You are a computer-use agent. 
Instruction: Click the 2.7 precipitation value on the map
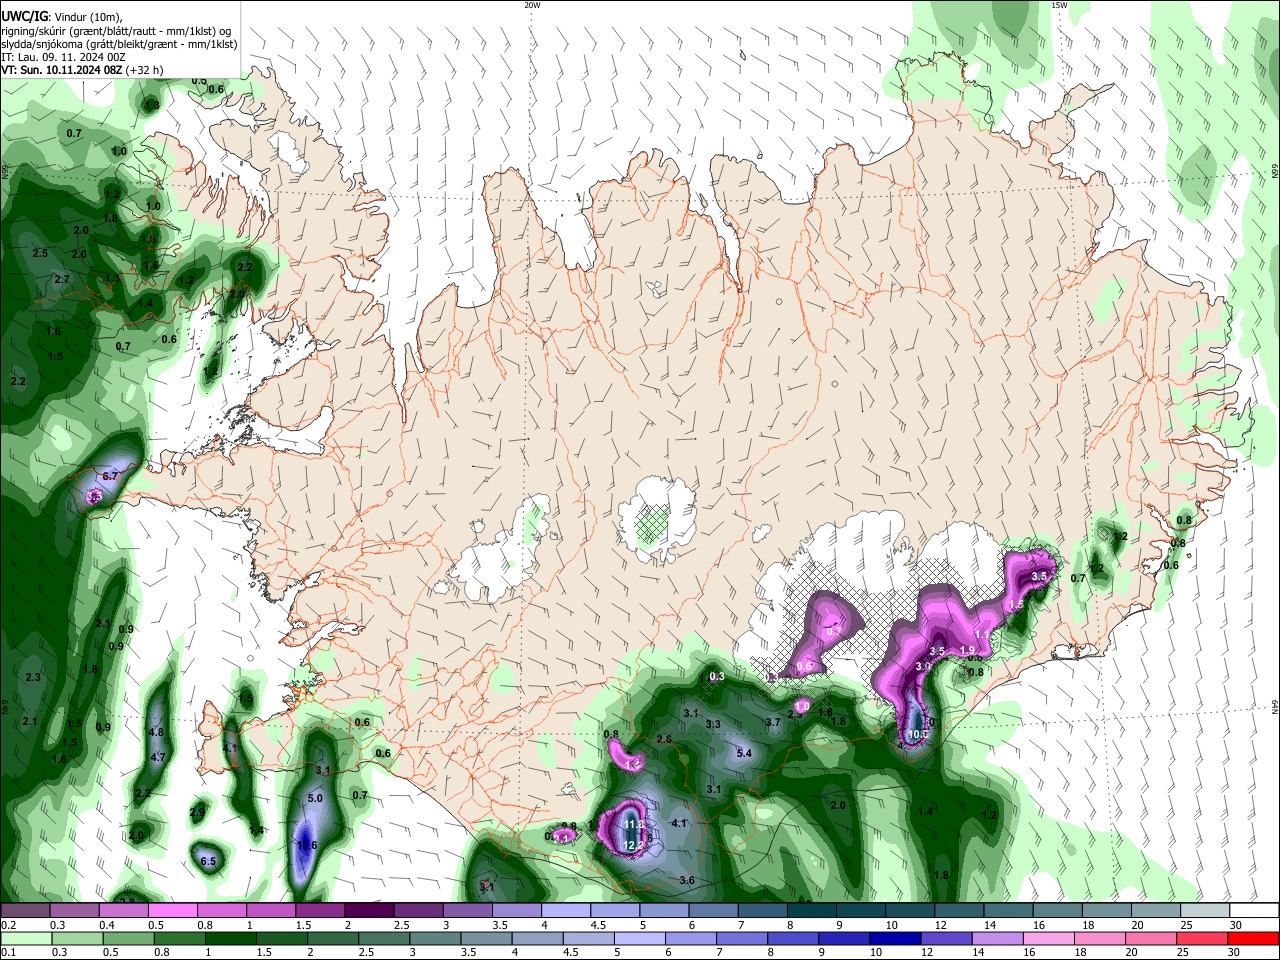[61, 279]
